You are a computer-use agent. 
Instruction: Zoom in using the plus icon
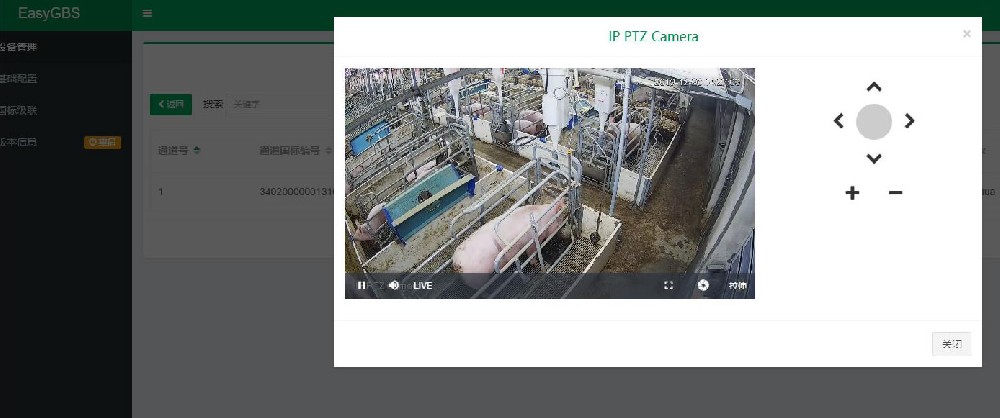852,193
